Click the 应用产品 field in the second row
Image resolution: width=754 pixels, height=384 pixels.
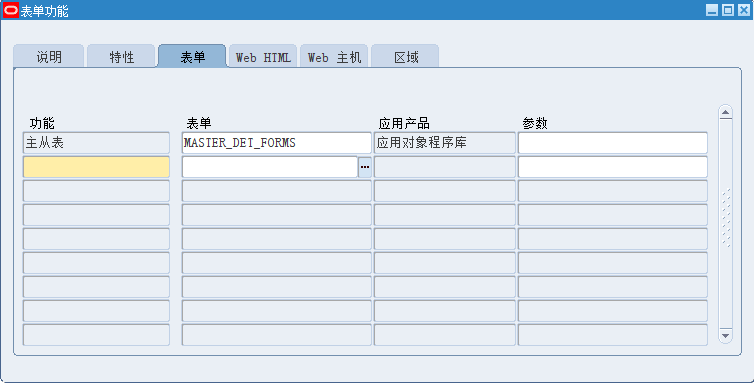click(444, 167)
